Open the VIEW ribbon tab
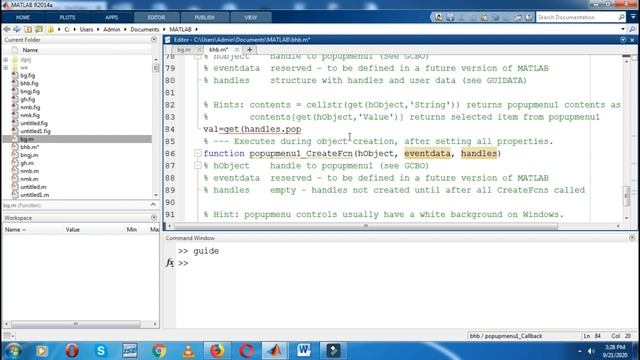This screenshot has height=360, width=640. click(251, 18)
